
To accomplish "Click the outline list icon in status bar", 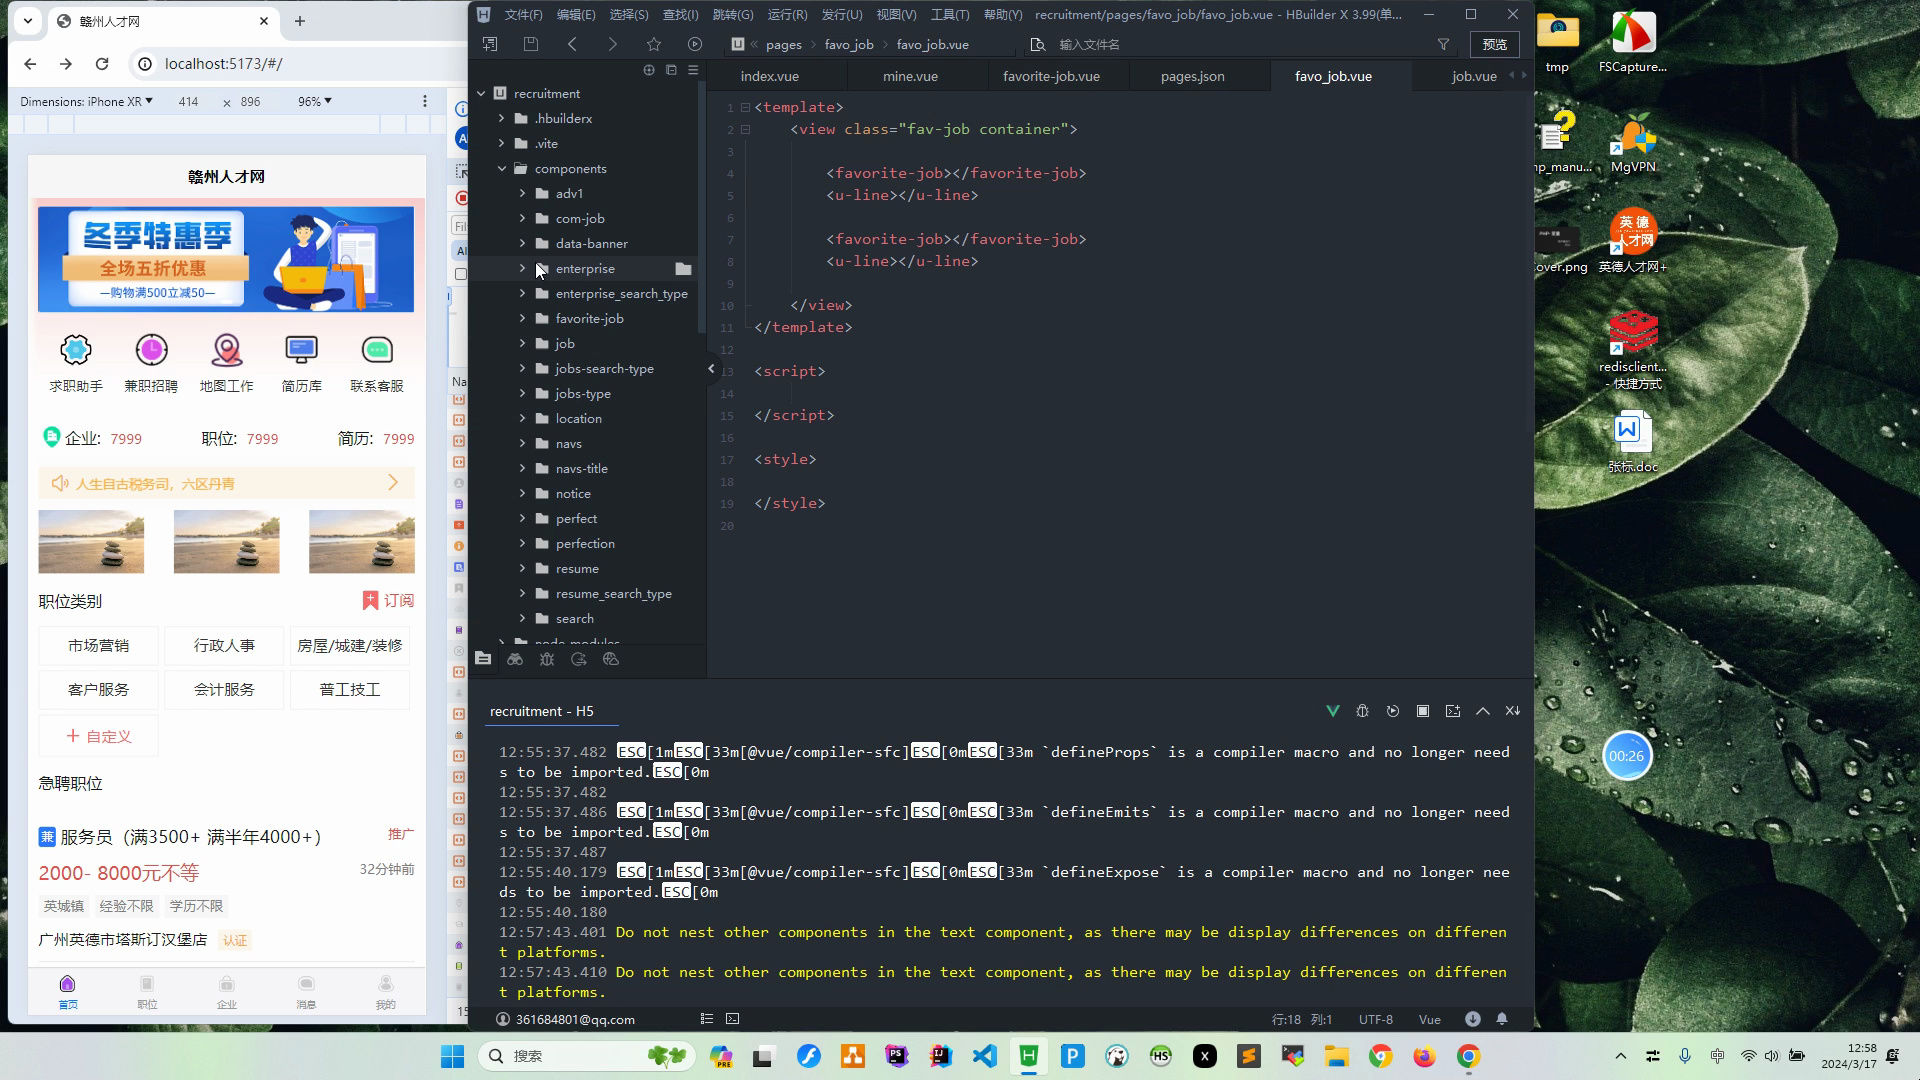I will pos(707,1019).
